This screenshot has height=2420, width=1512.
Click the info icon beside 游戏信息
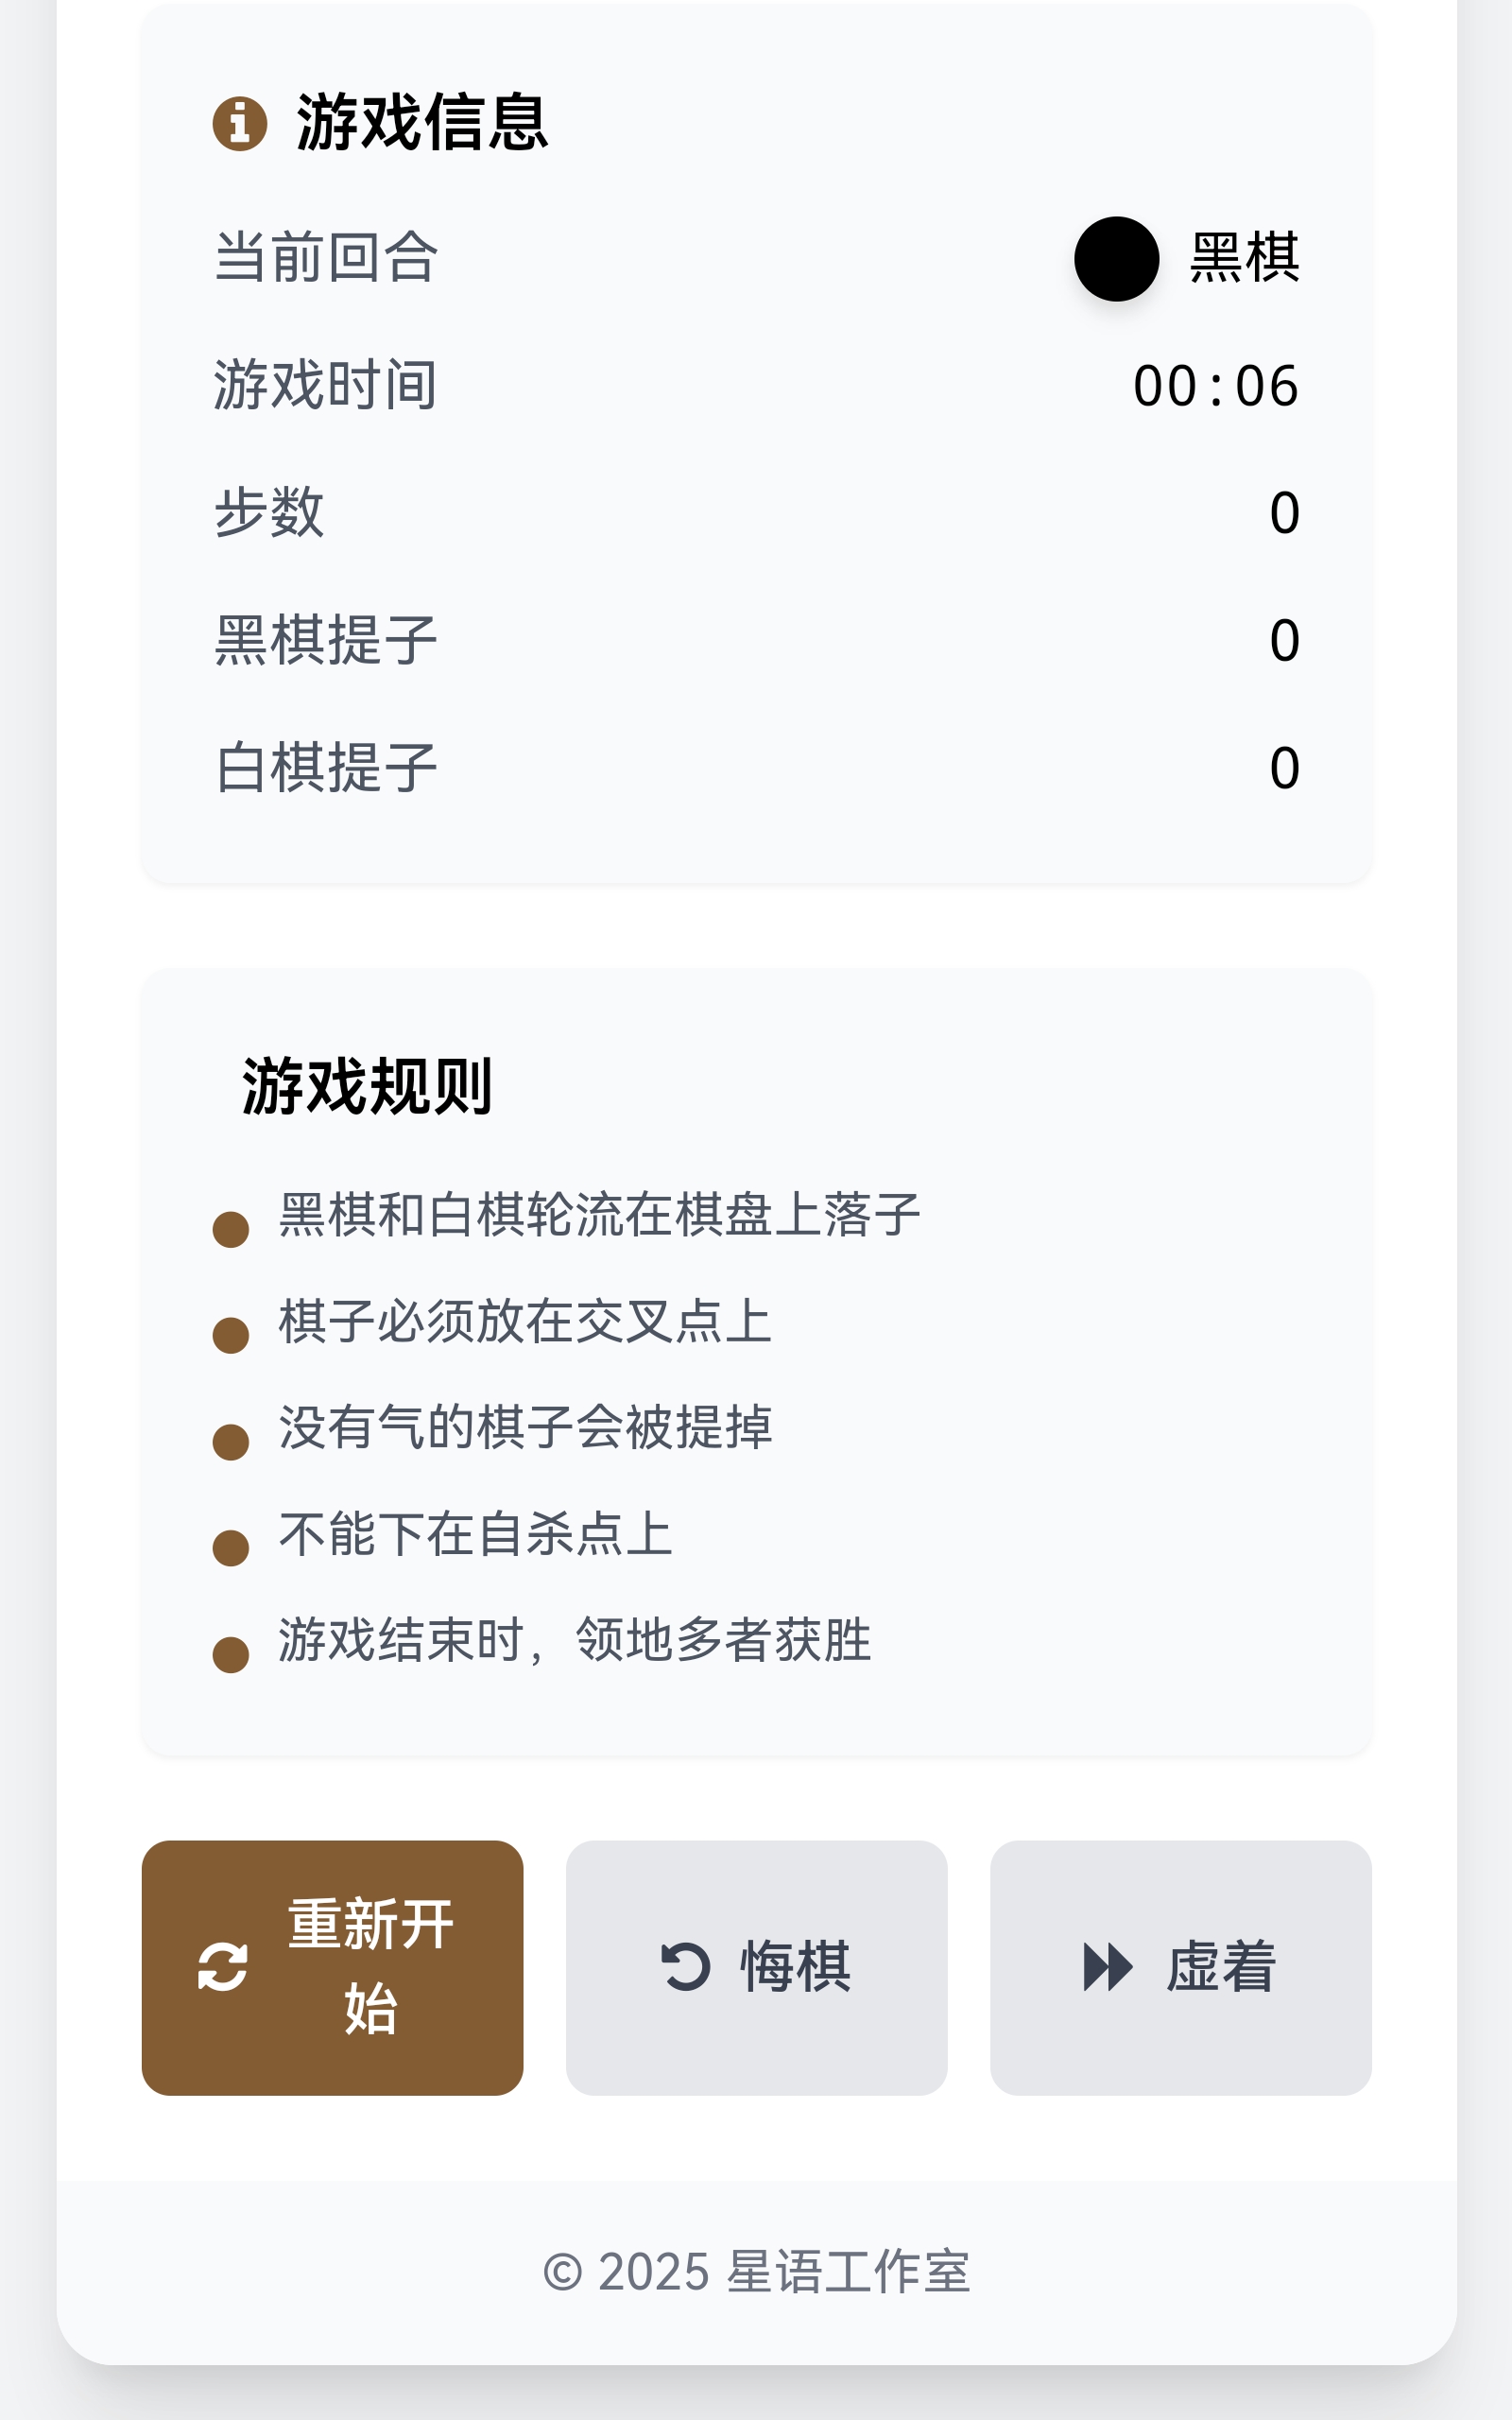240,124
